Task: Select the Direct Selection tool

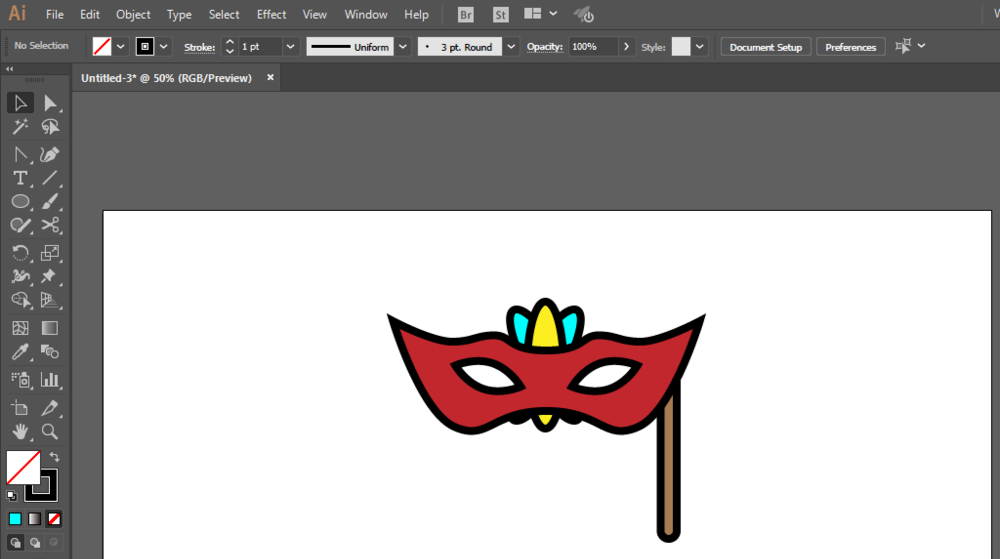Action: click(x=50, y=103)
